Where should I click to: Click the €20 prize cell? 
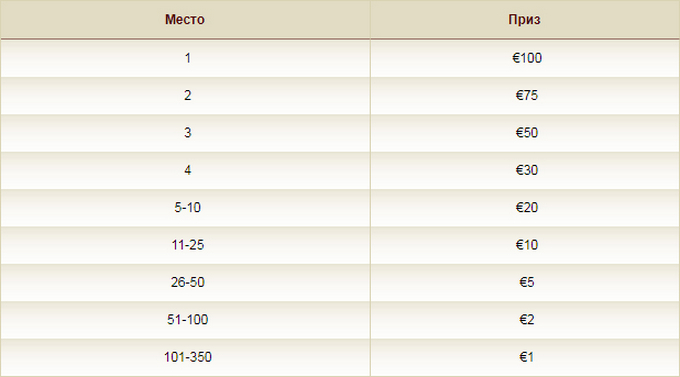[526, 207]
